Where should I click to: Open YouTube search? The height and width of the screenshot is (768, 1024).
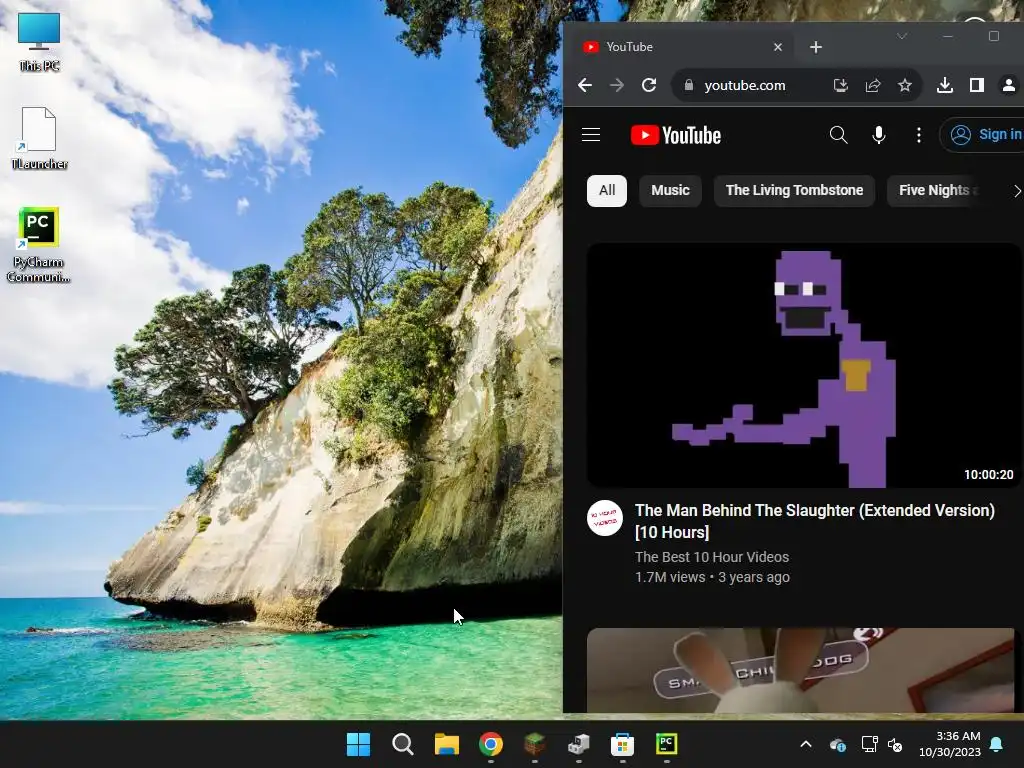(x=839, y=135)
